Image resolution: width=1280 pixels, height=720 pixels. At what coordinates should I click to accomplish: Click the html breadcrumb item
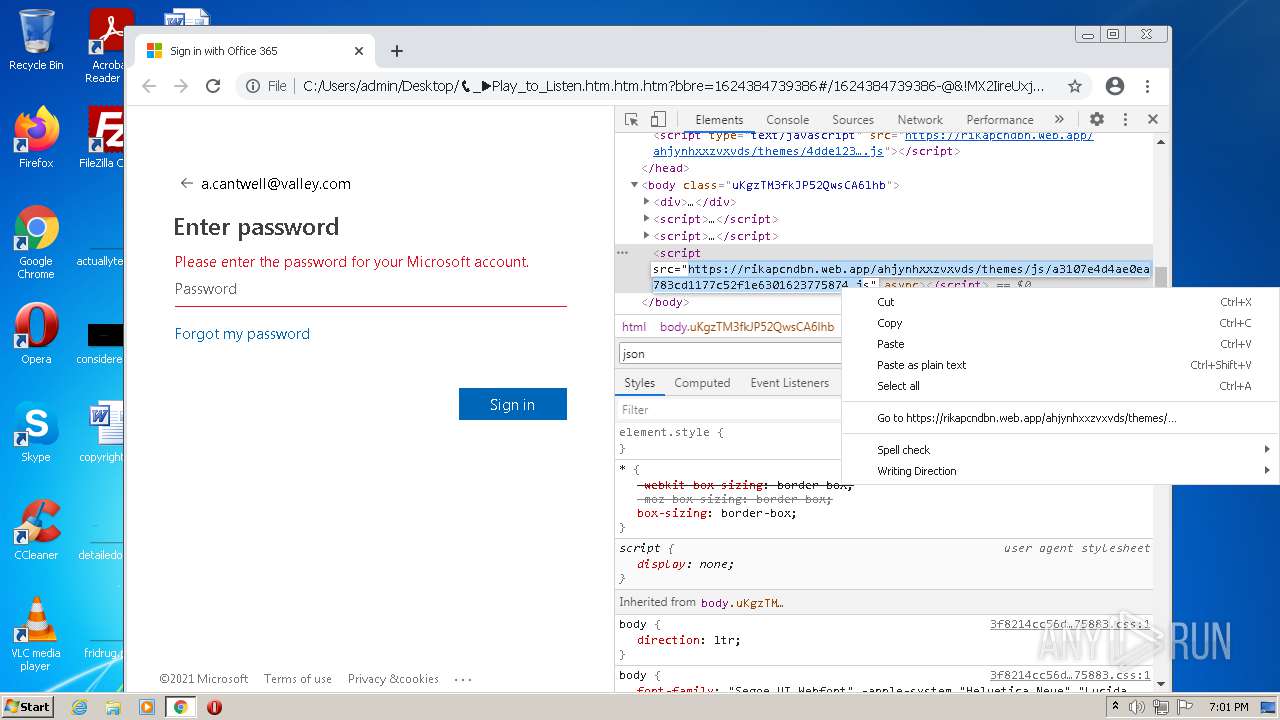pyautogui.click(x=634, y=327)
